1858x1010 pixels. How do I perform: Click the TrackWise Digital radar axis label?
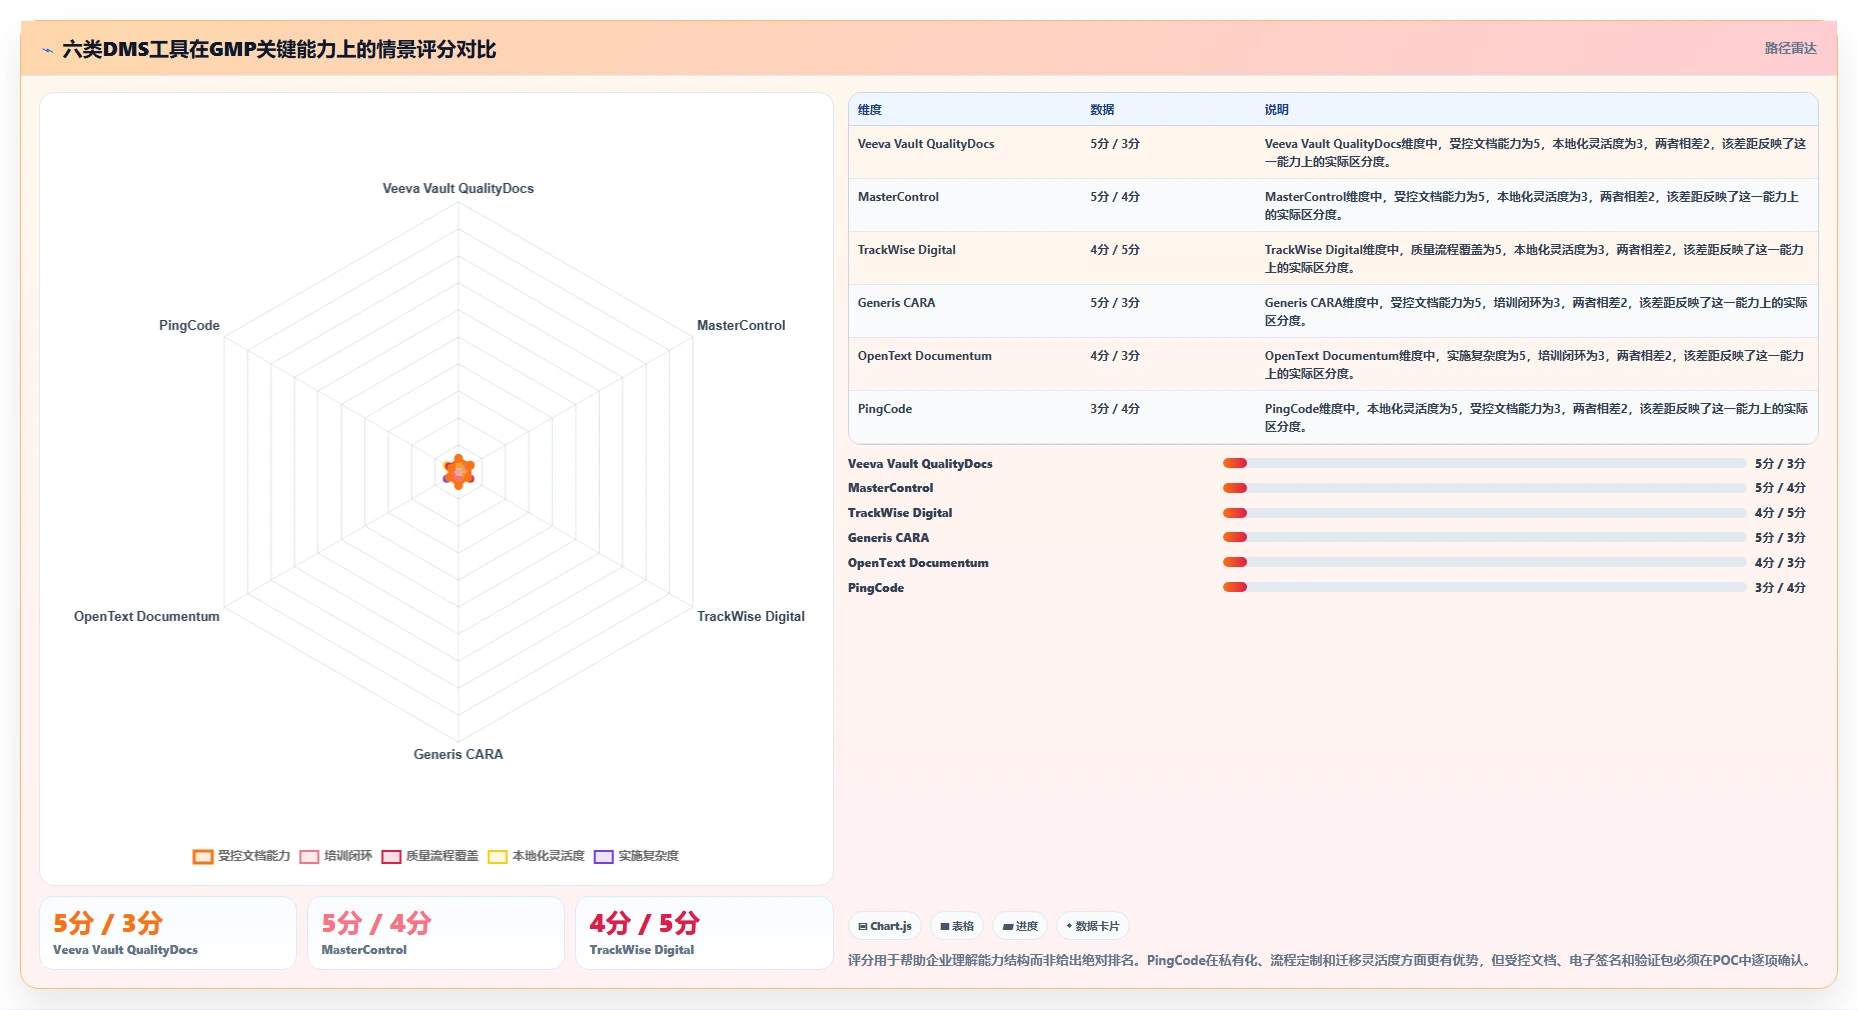click(751, 616)
